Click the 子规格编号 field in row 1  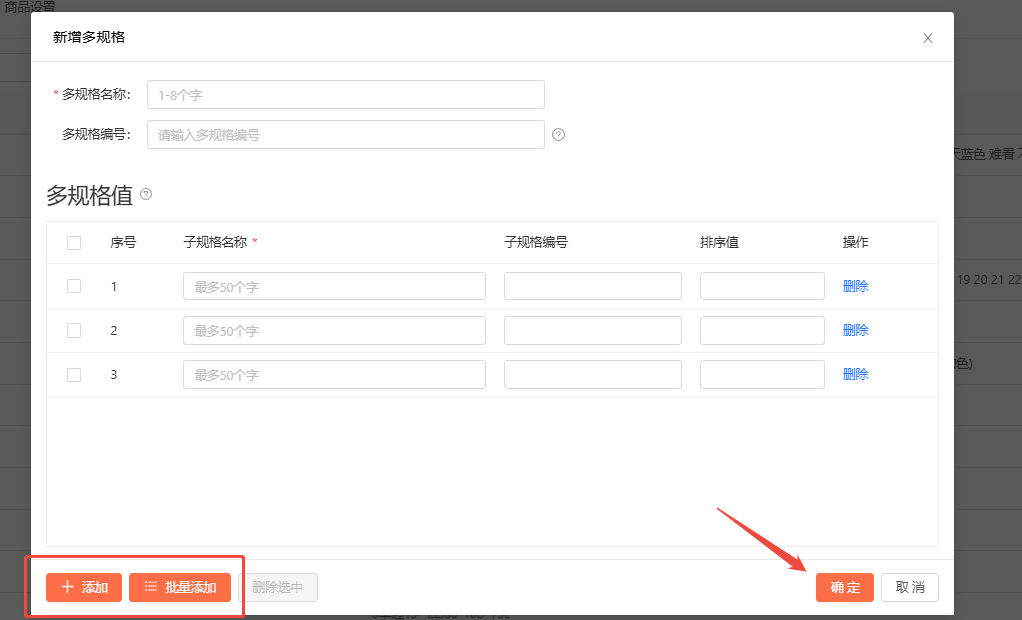[592, 286]
